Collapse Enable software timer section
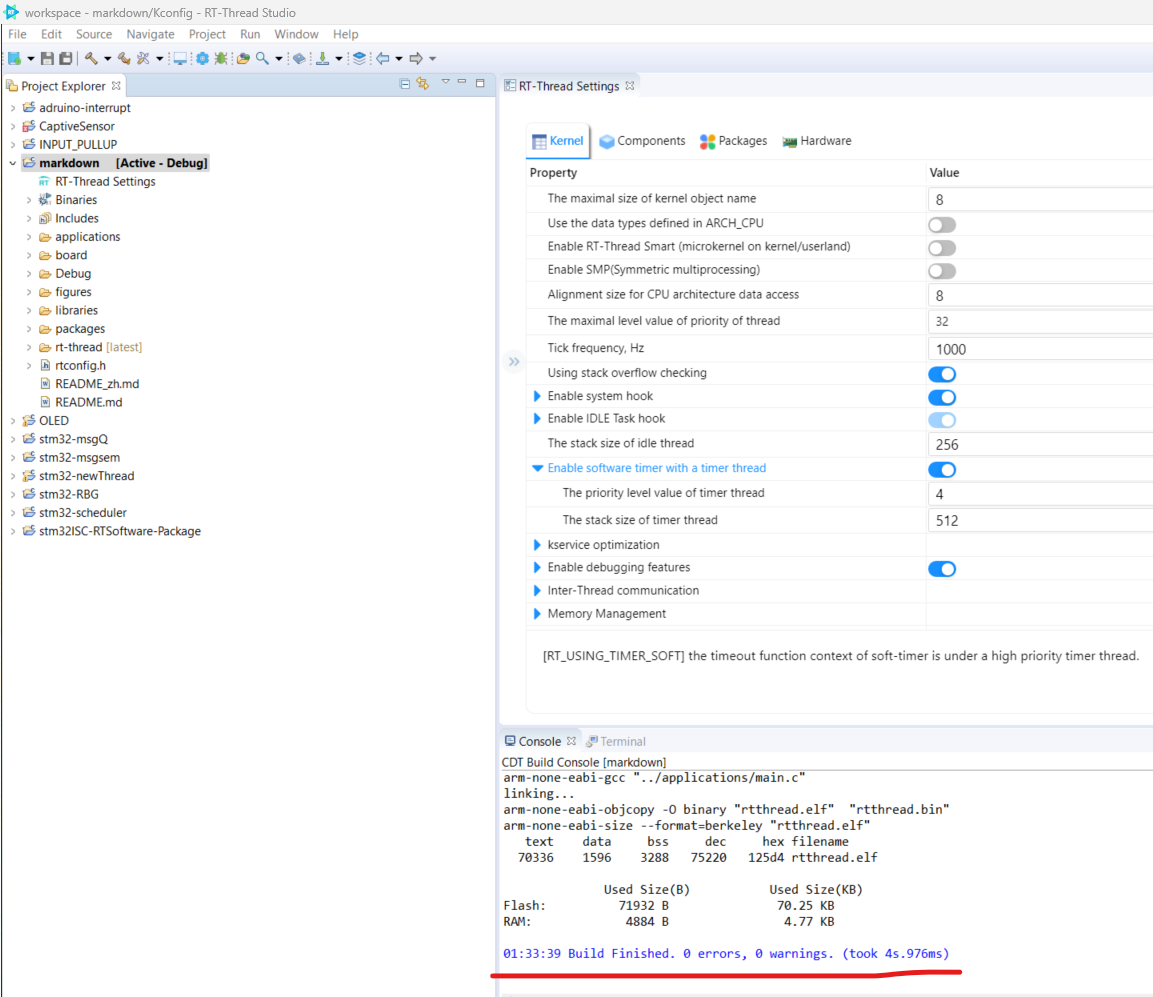1153x997 pixels. [x=538, y=468]
